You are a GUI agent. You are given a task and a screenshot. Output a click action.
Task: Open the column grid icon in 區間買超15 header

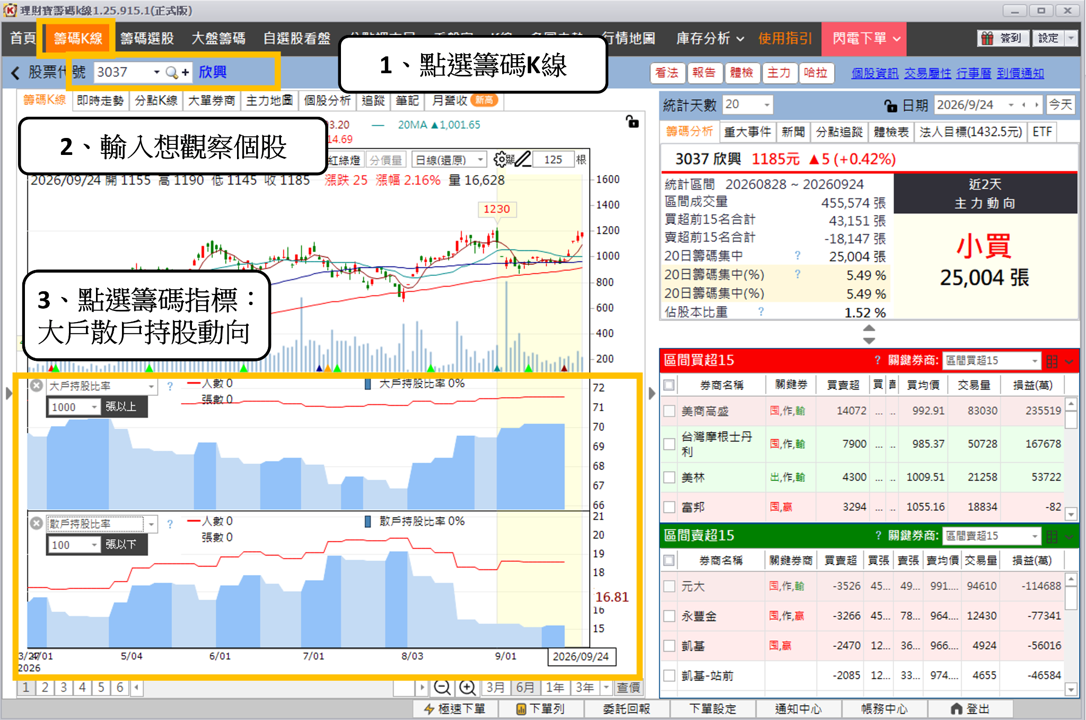click(x=1052, y=361)
